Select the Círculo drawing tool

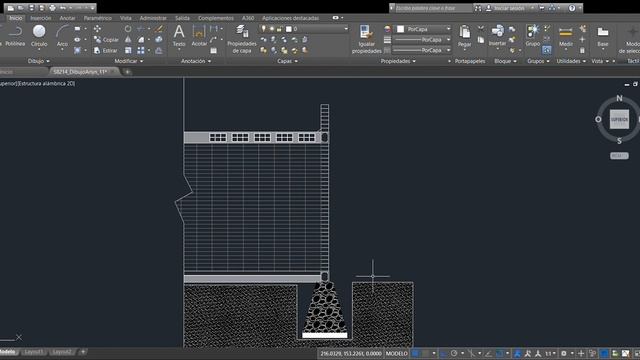[39, 36]
